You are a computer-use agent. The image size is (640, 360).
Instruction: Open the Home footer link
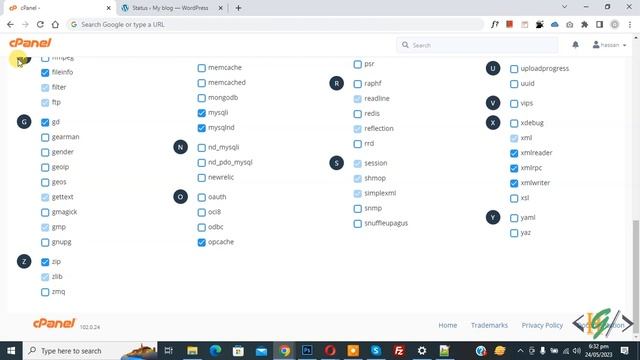click(448, 325)
